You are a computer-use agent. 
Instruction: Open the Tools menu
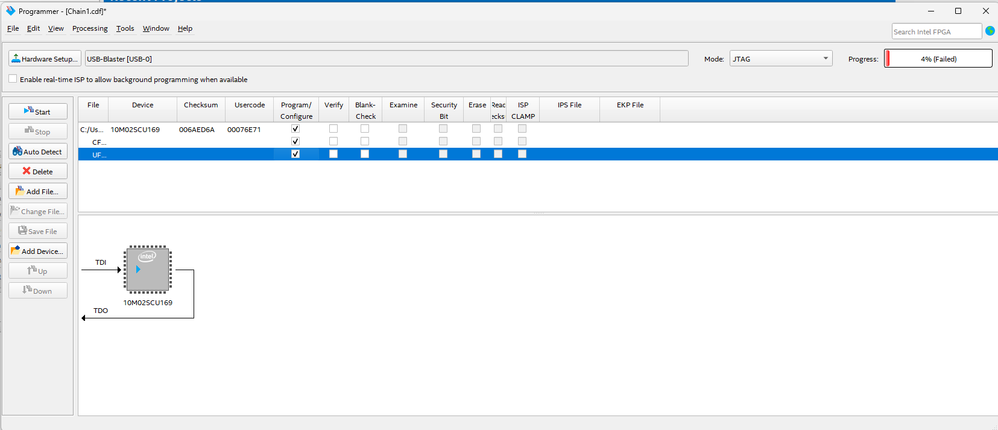pos(125,29)
